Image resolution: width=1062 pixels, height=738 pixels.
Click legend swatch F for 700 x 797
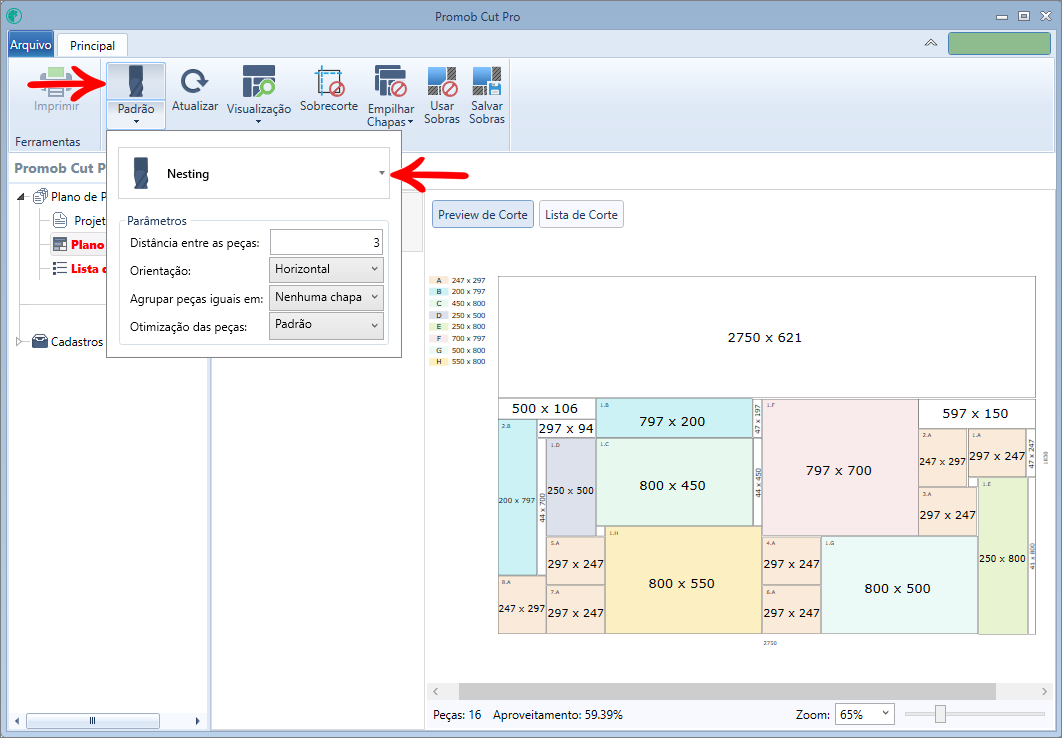point(438,339)
